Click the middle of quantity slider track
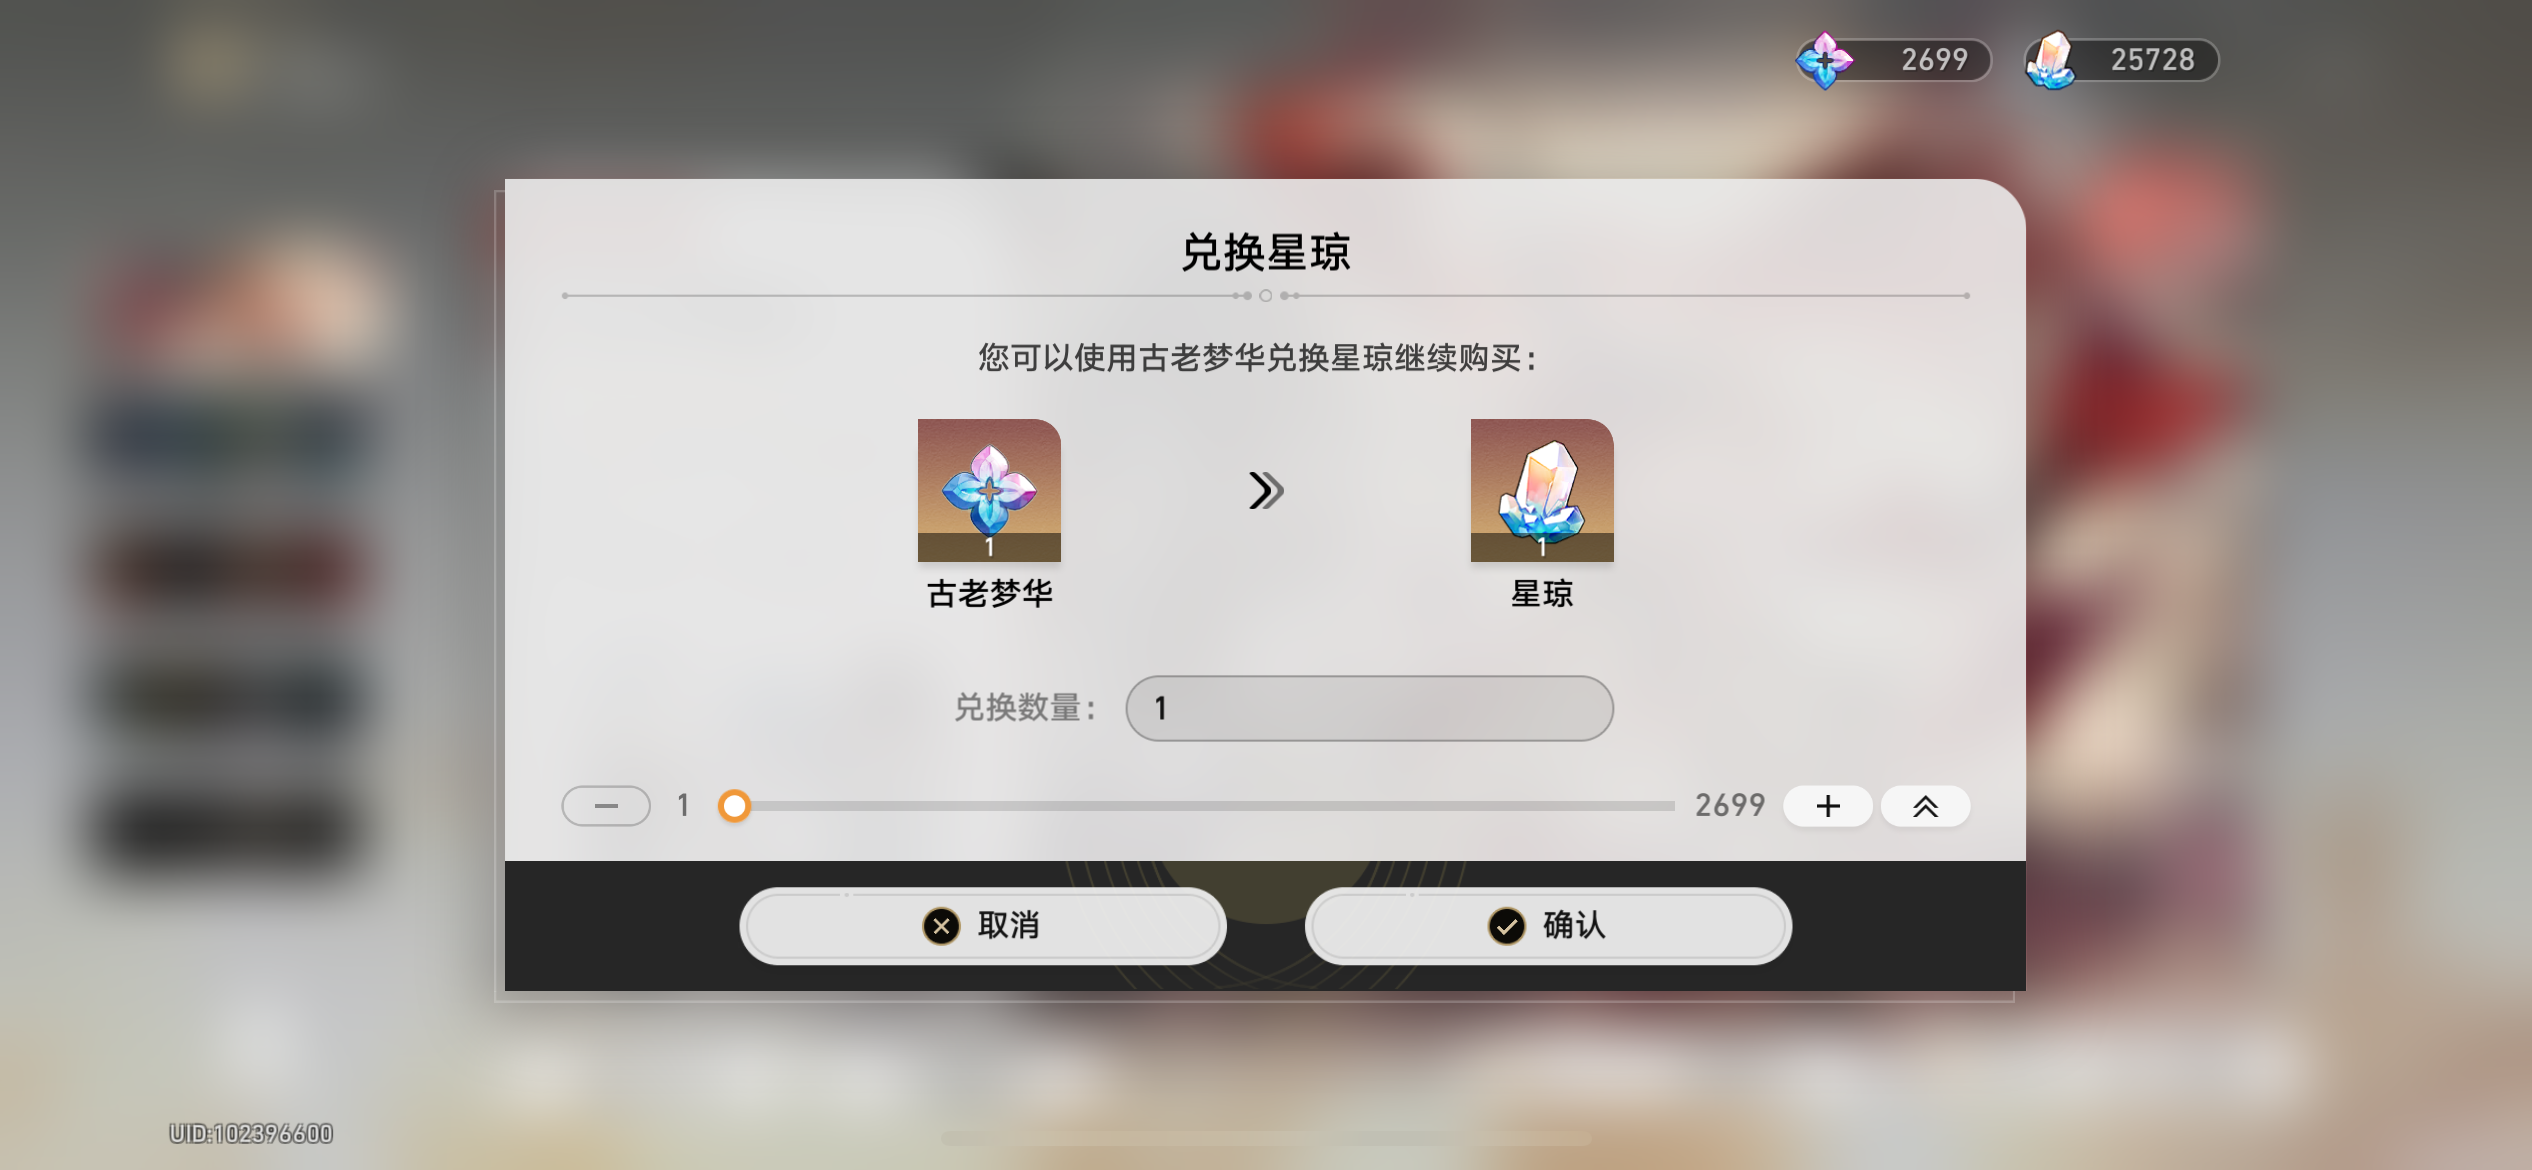The image size is (2532, 1170). coord(1205,806)
